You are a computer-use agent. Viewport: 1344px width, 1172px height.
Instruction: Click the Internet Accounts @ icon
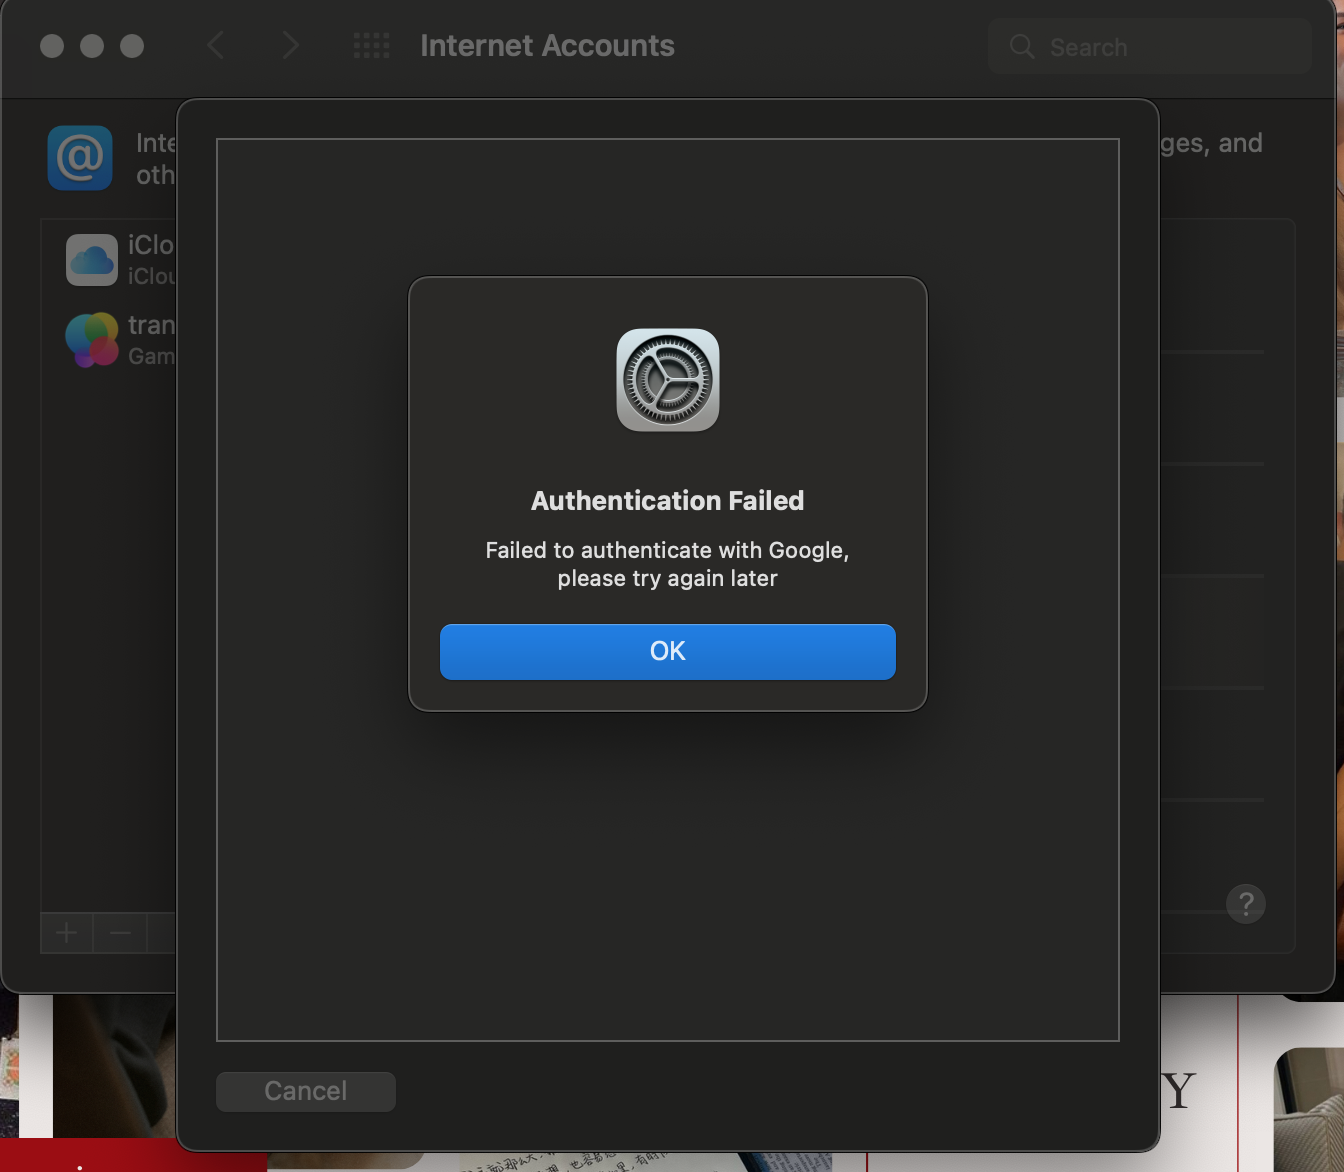(x=80, y=157)
